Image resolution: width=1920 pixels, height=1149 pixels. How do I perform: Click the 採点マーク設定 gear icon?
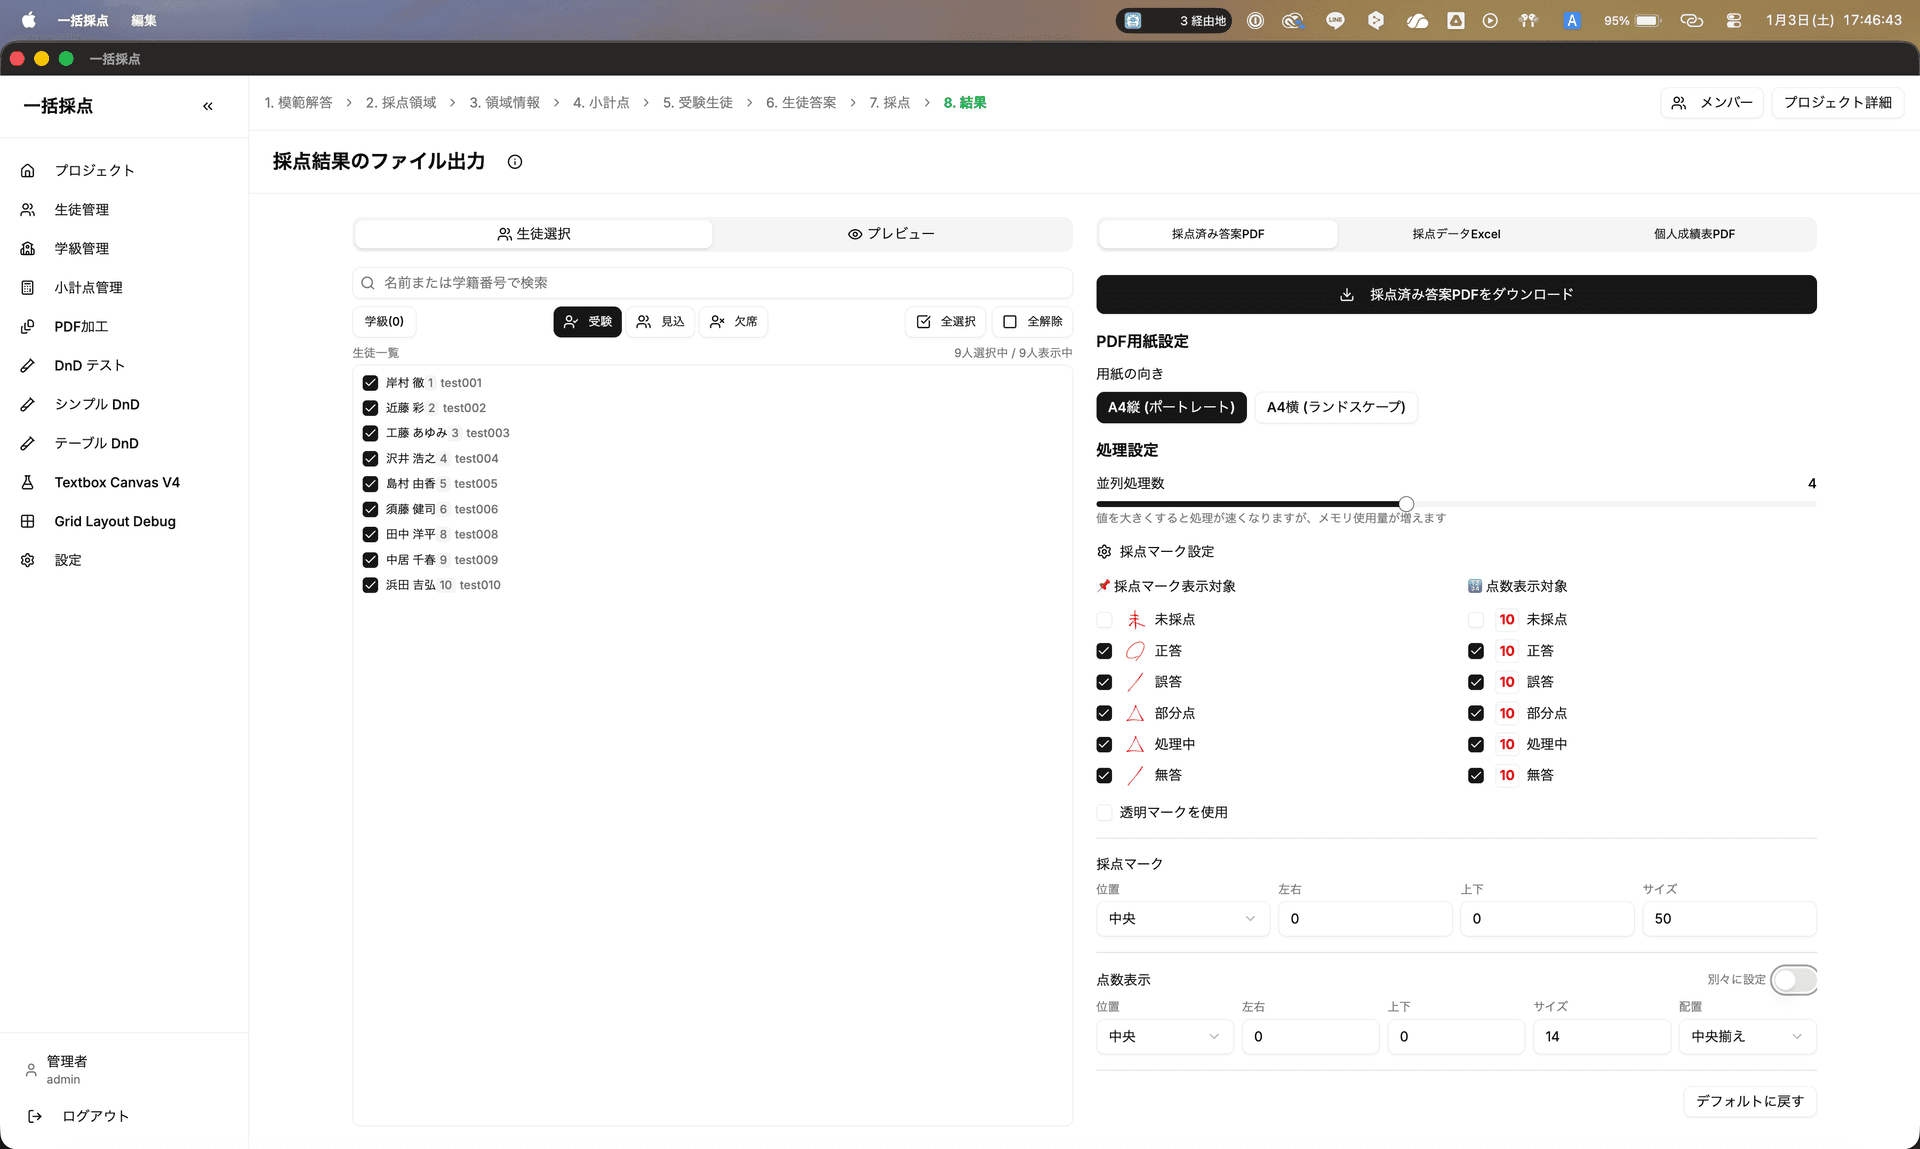[1104, 551]
